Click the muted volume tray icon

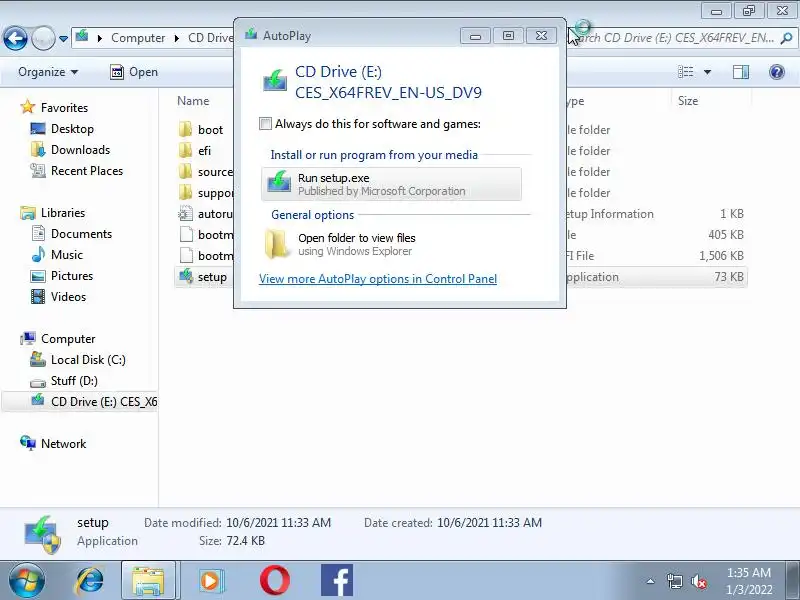[x=699, y=581]
